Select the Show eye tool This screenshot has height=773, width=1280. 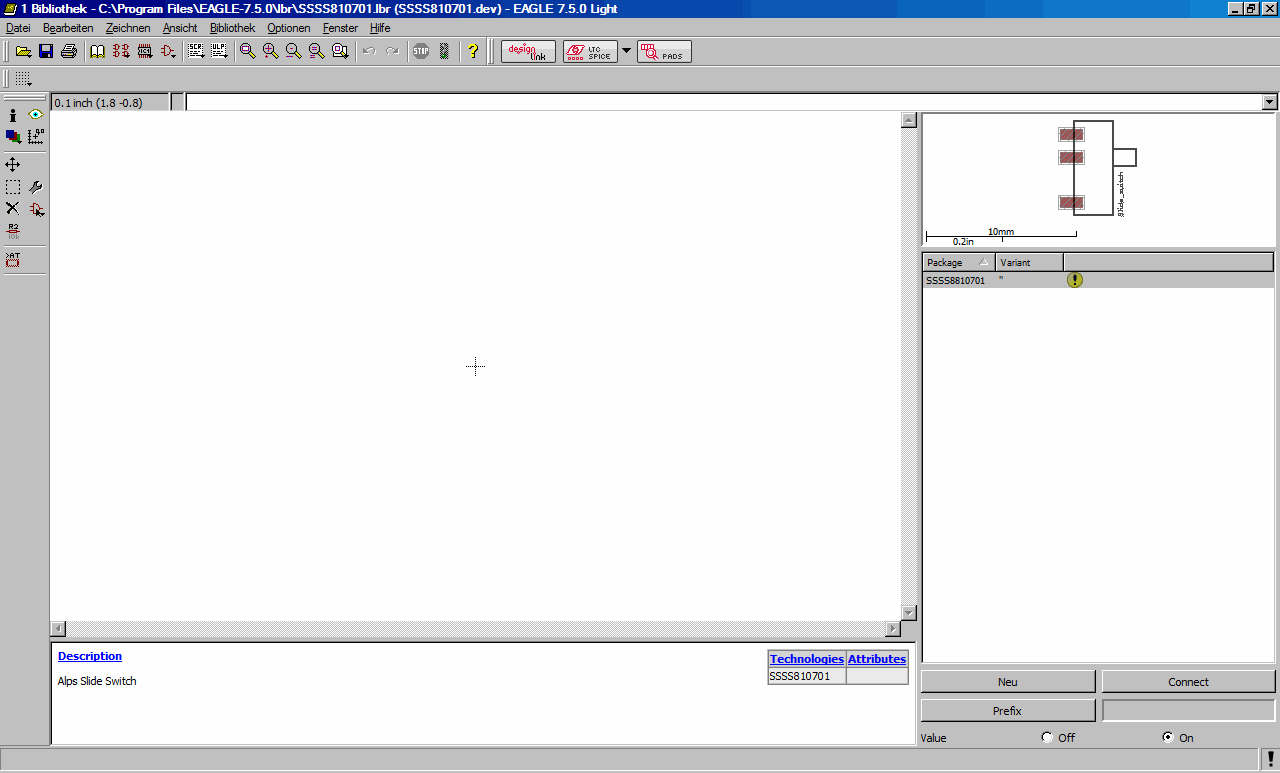[36, 115]
